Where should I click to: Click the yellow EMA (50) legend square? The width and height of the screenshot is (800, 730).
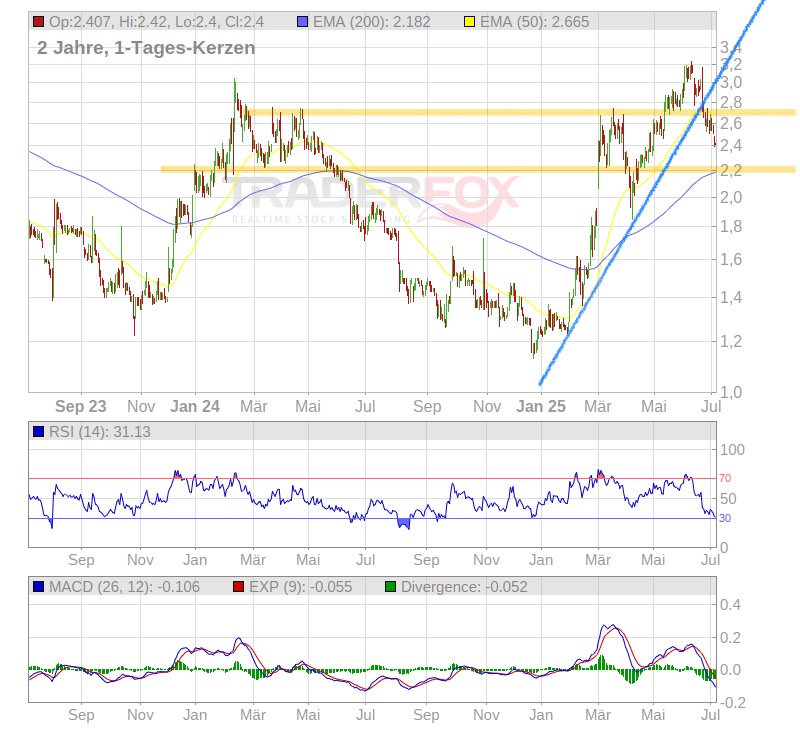click(x=467, y=21)
